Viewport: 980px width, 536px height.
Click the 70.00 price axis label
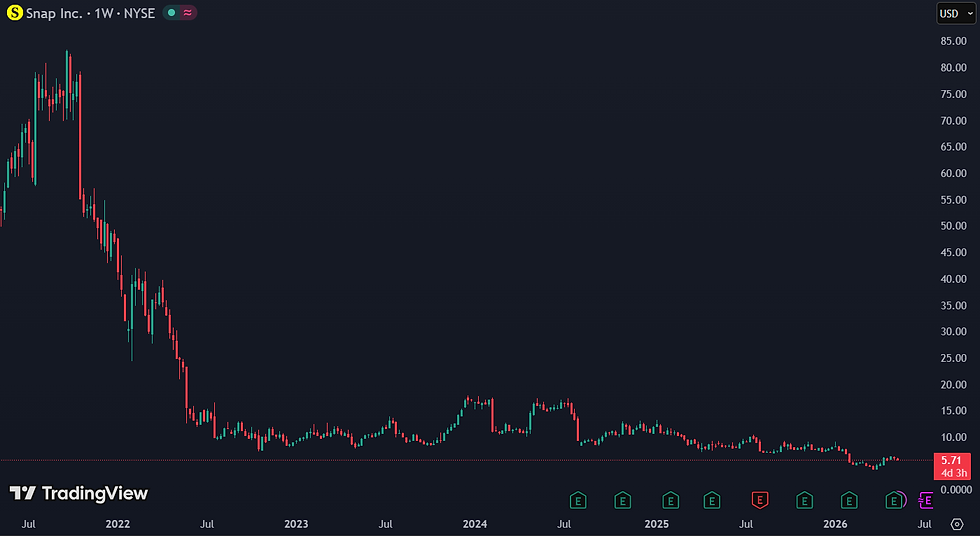tap(954, 121)
